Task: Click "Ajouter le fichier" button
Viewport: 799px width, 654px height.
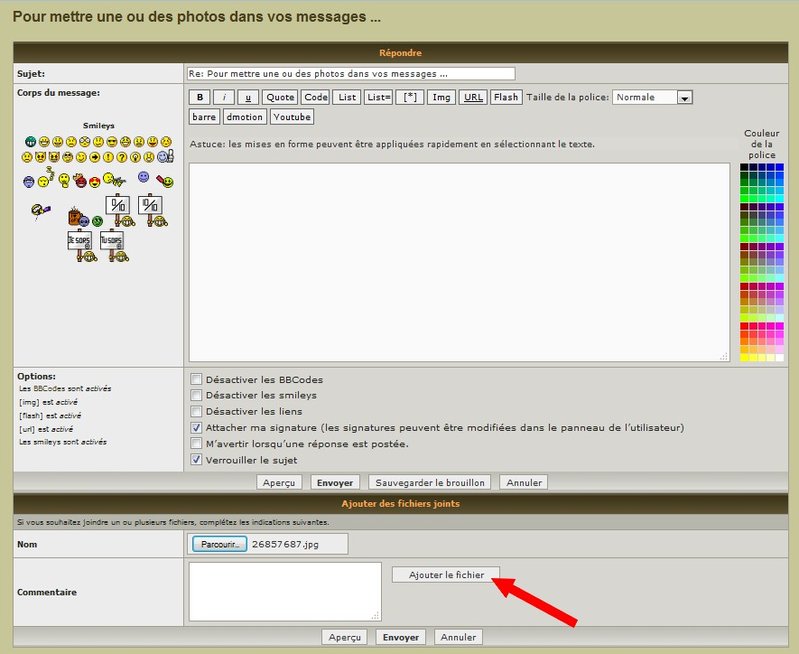Action: pyautogui.click(x=445, y=575)
